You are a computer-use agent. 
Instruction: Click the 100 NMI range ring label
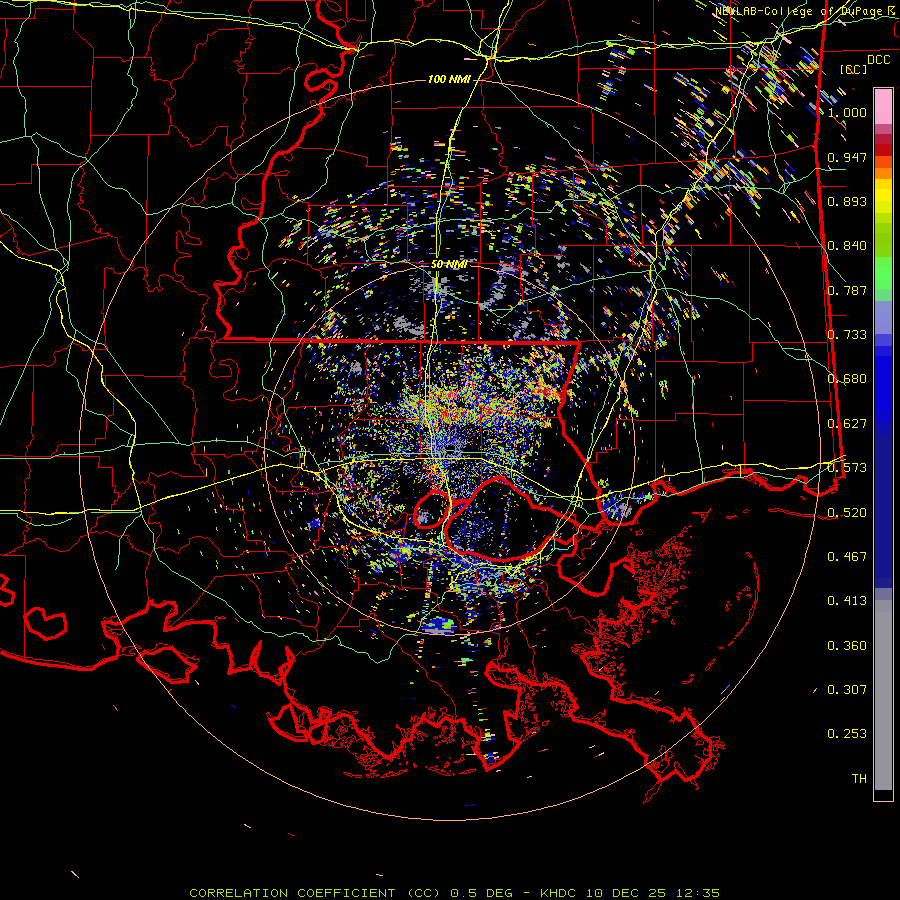pyautogui.click(x=449, y=79)
